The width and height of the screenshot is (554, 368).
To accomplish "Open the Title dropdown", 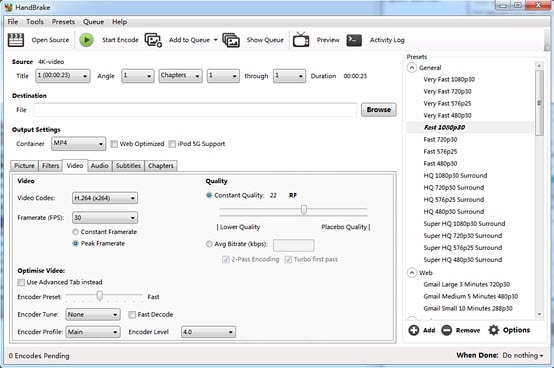I will click(x=63, y=76).
